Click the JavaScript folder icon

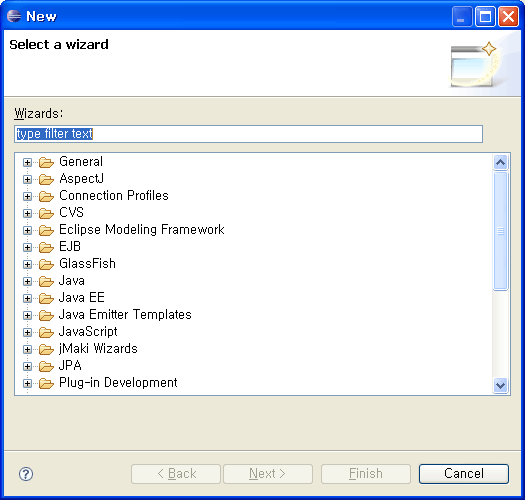pos(46,333)
